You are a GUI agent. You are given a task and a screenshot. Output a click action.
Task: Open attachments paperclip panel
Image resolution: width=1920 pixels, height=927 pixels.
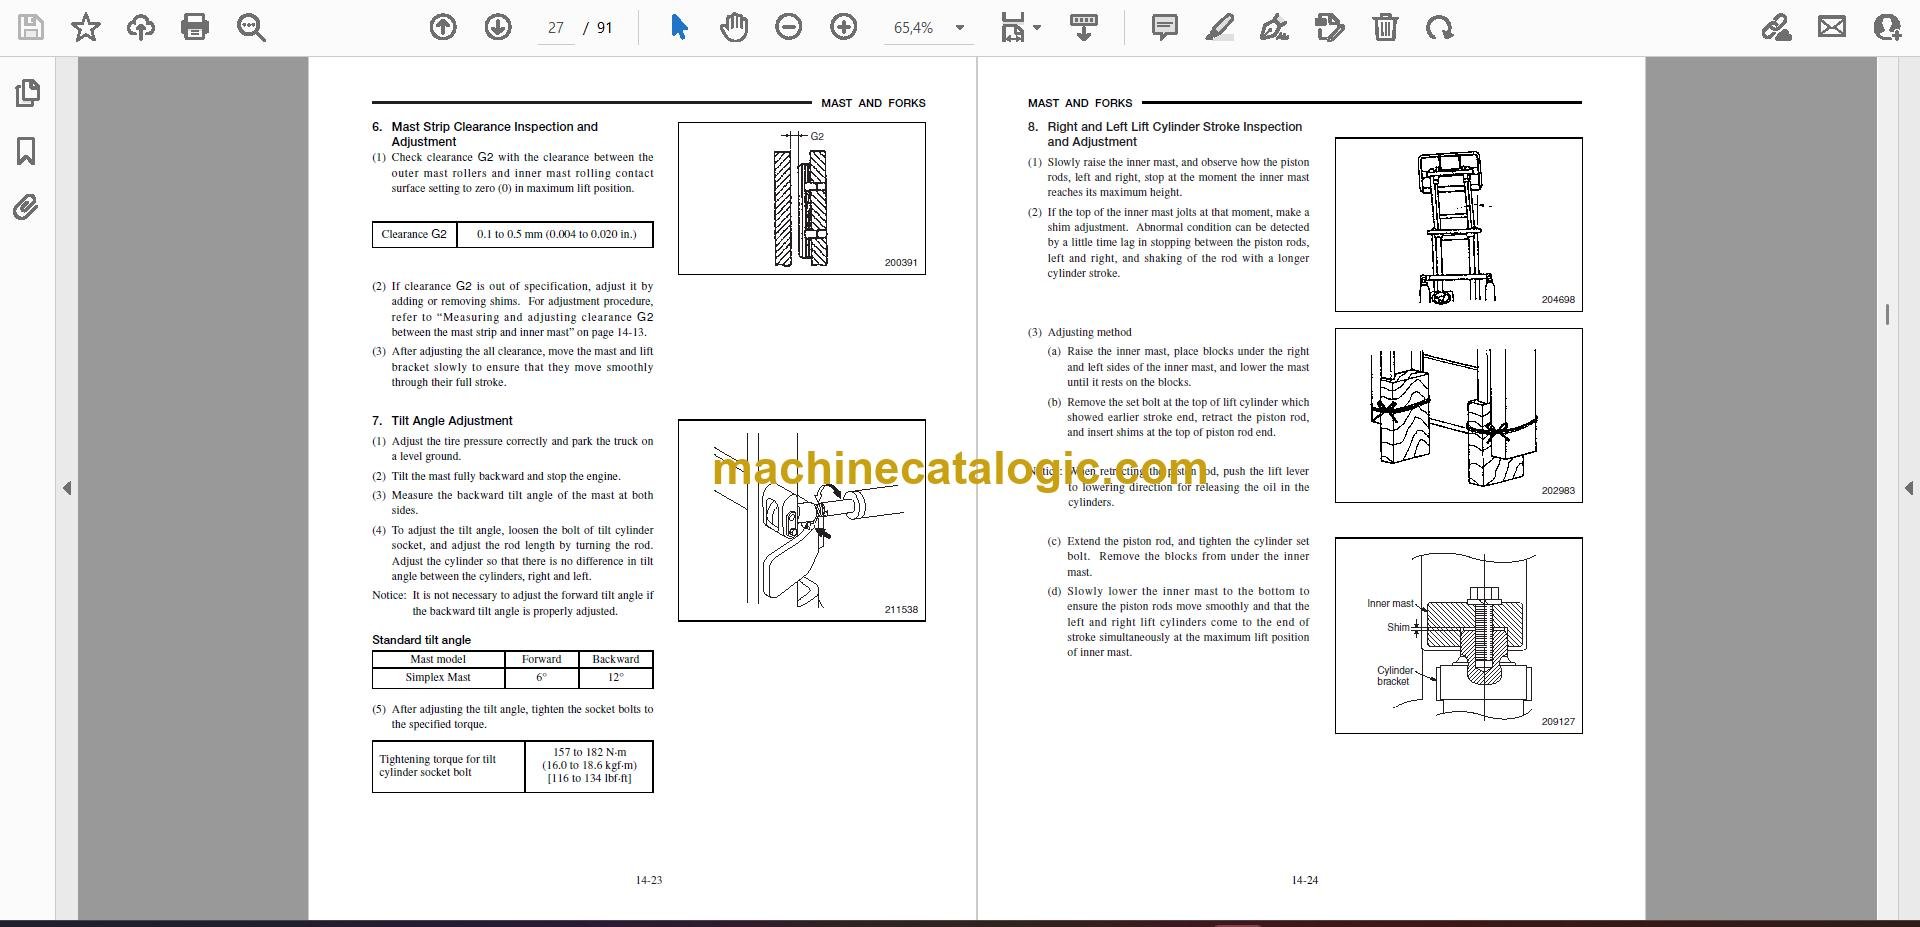pyautogui.click(x=26, y=208)
